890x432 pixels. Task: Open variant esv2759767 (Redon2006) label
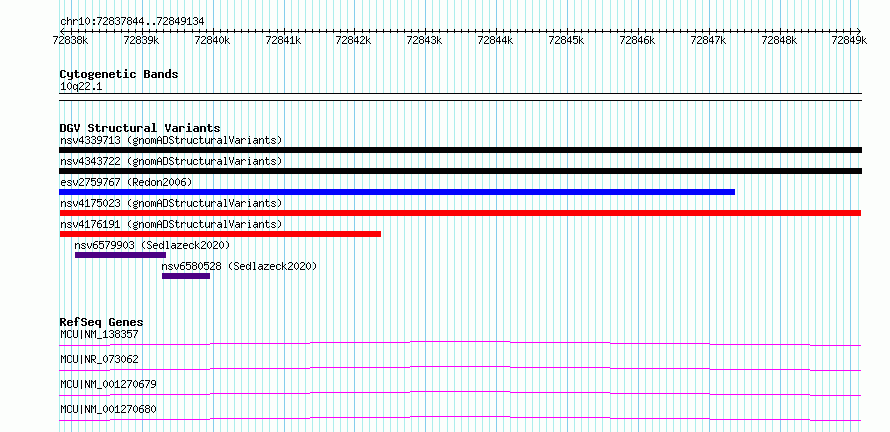(126, 182)
